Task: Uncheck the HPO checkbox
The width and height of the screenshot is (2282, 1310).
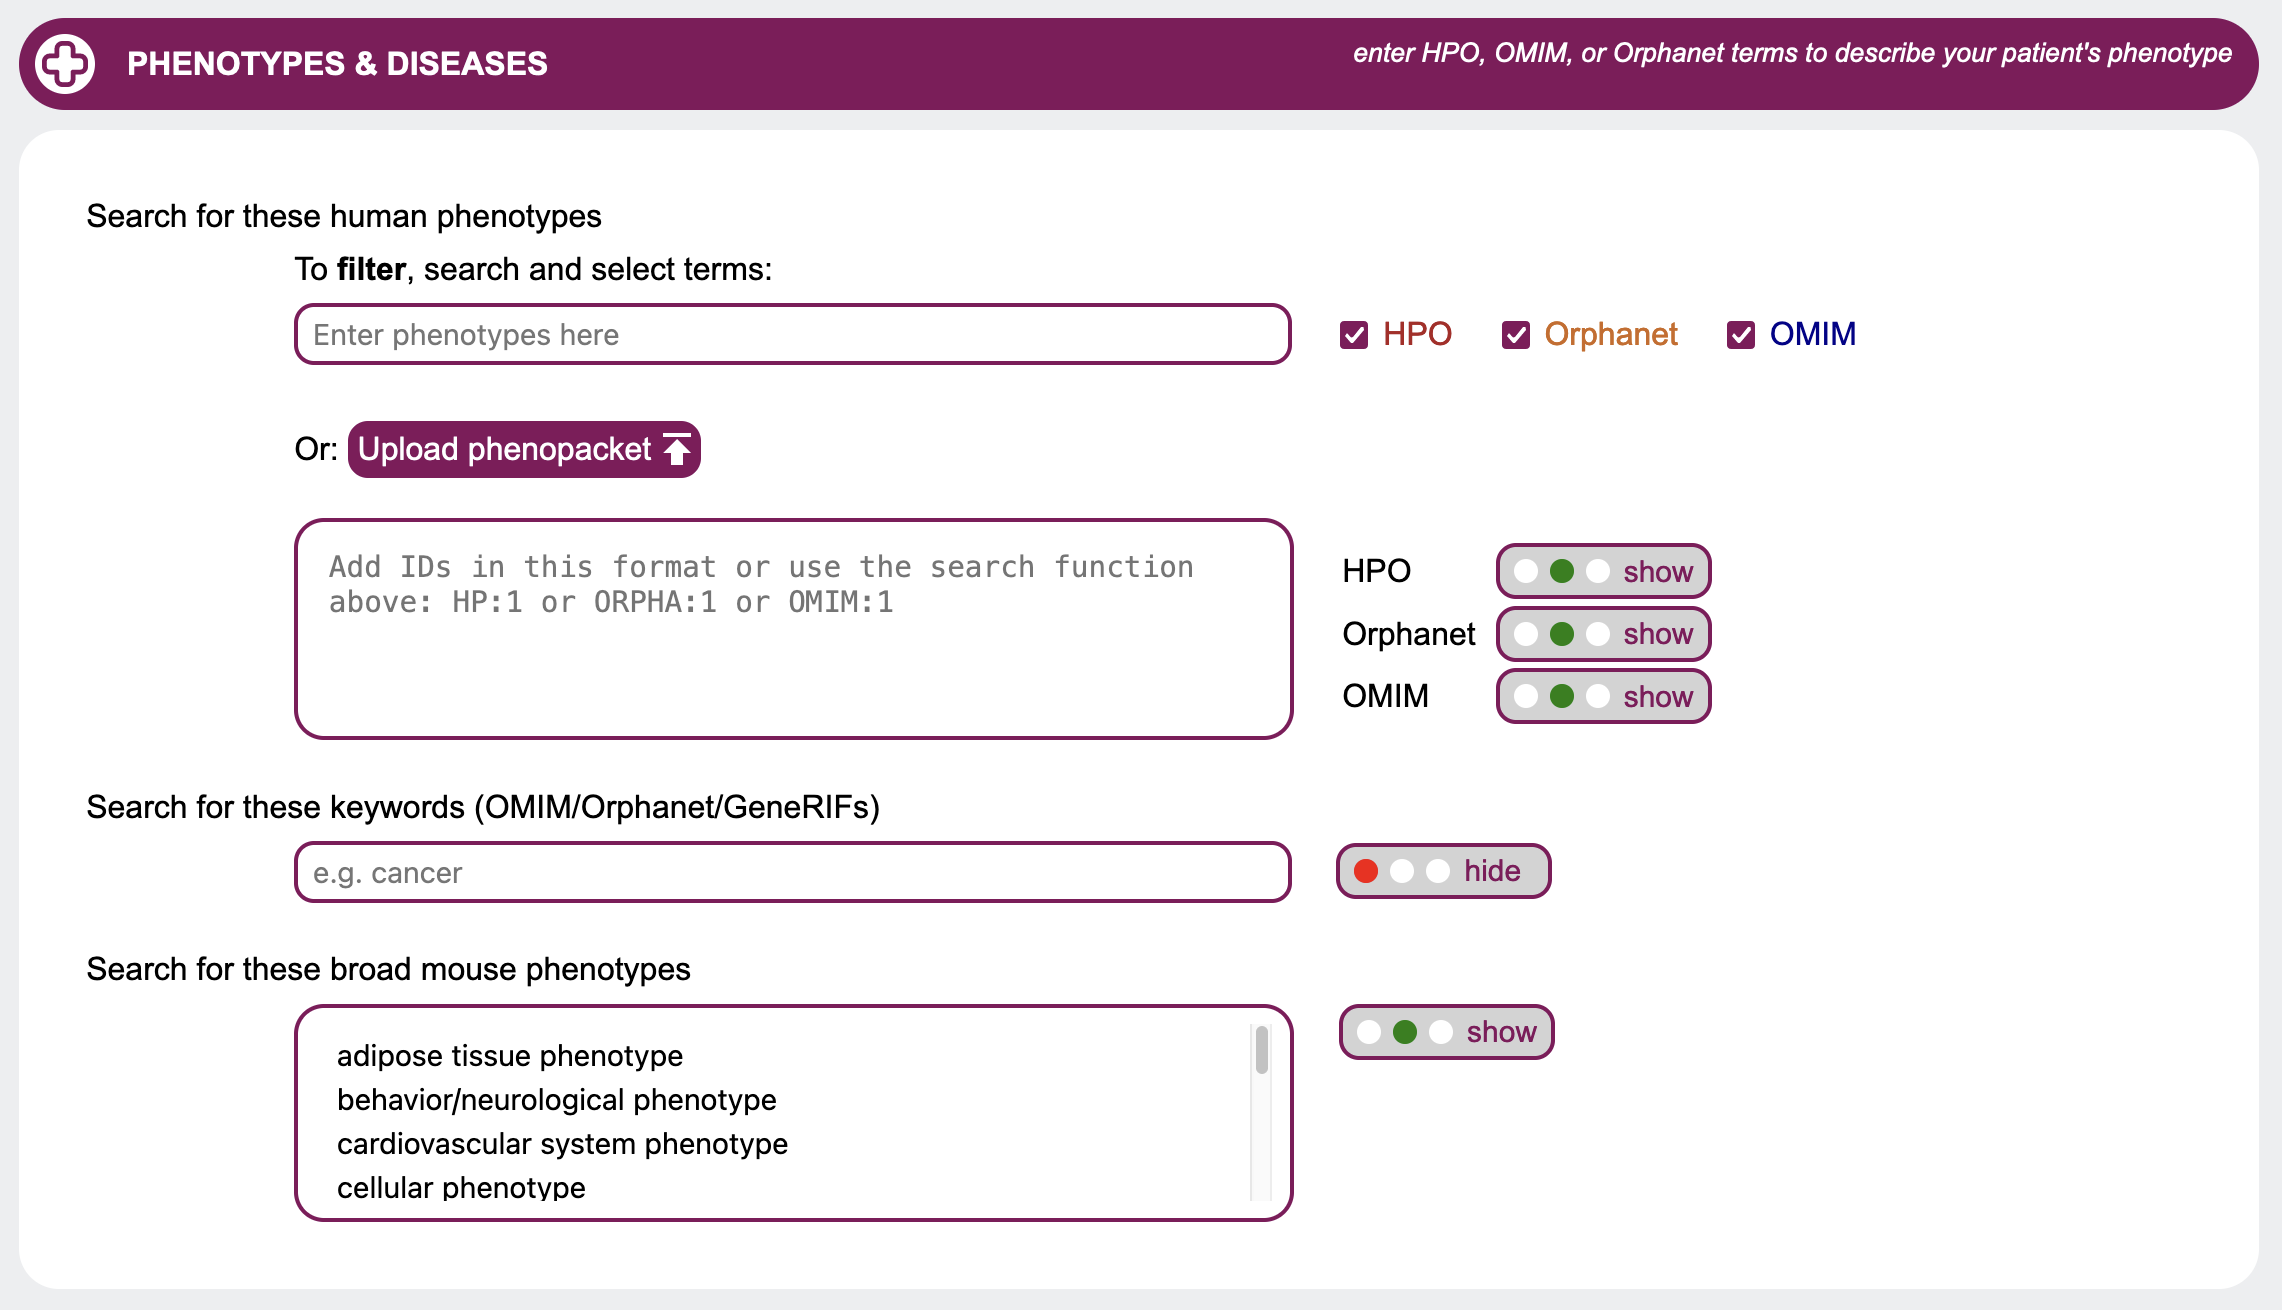Action: tap(1354, 335)
